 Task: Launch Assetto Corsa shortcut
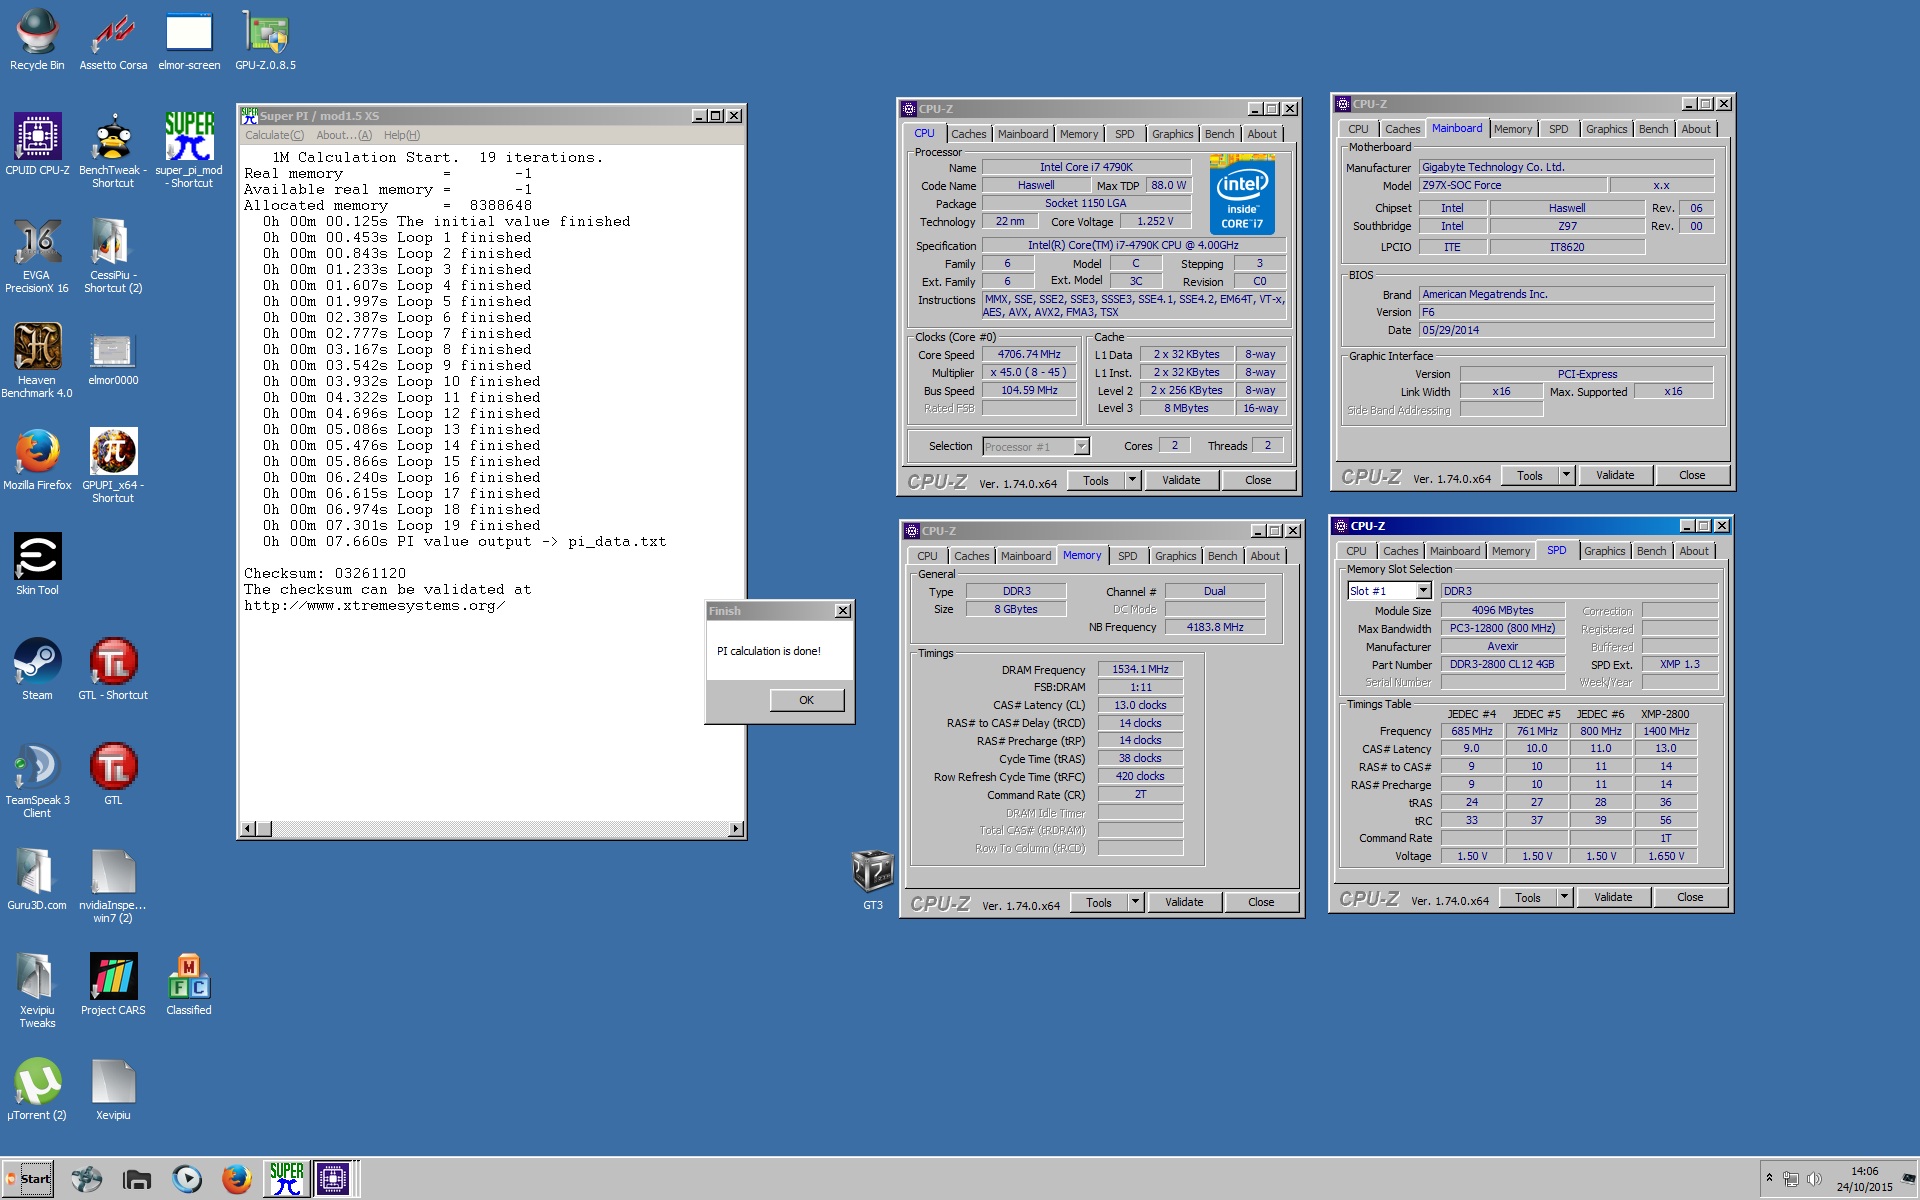113,40
